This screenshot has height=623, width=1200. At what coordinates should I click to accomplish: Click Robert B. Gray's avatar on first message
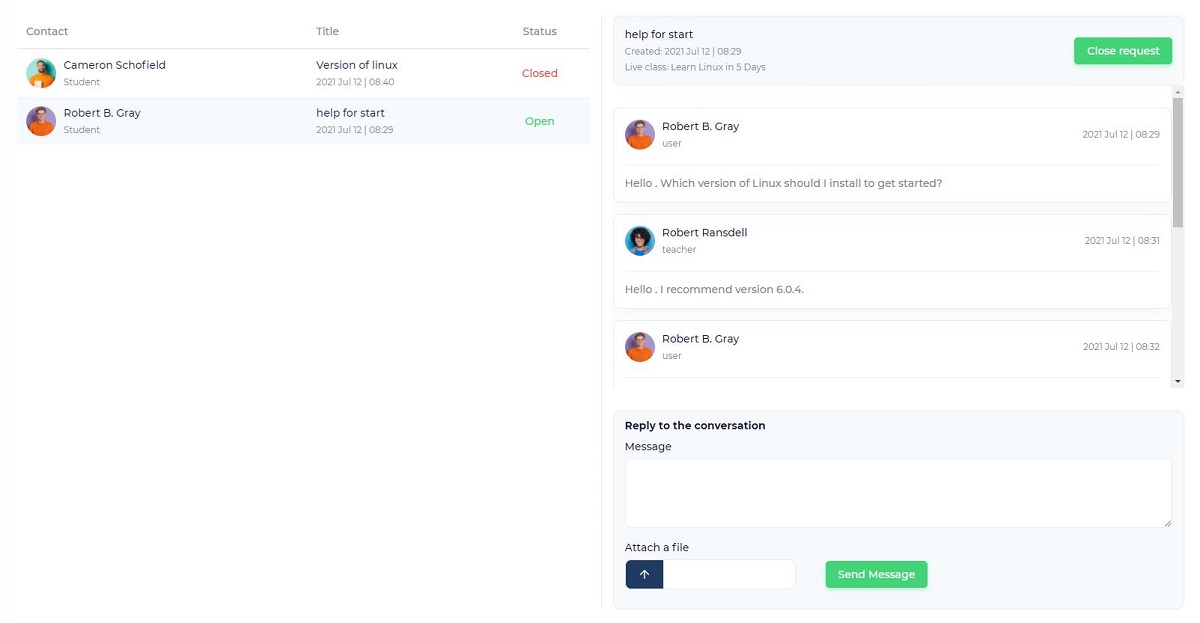coord(640,134)
